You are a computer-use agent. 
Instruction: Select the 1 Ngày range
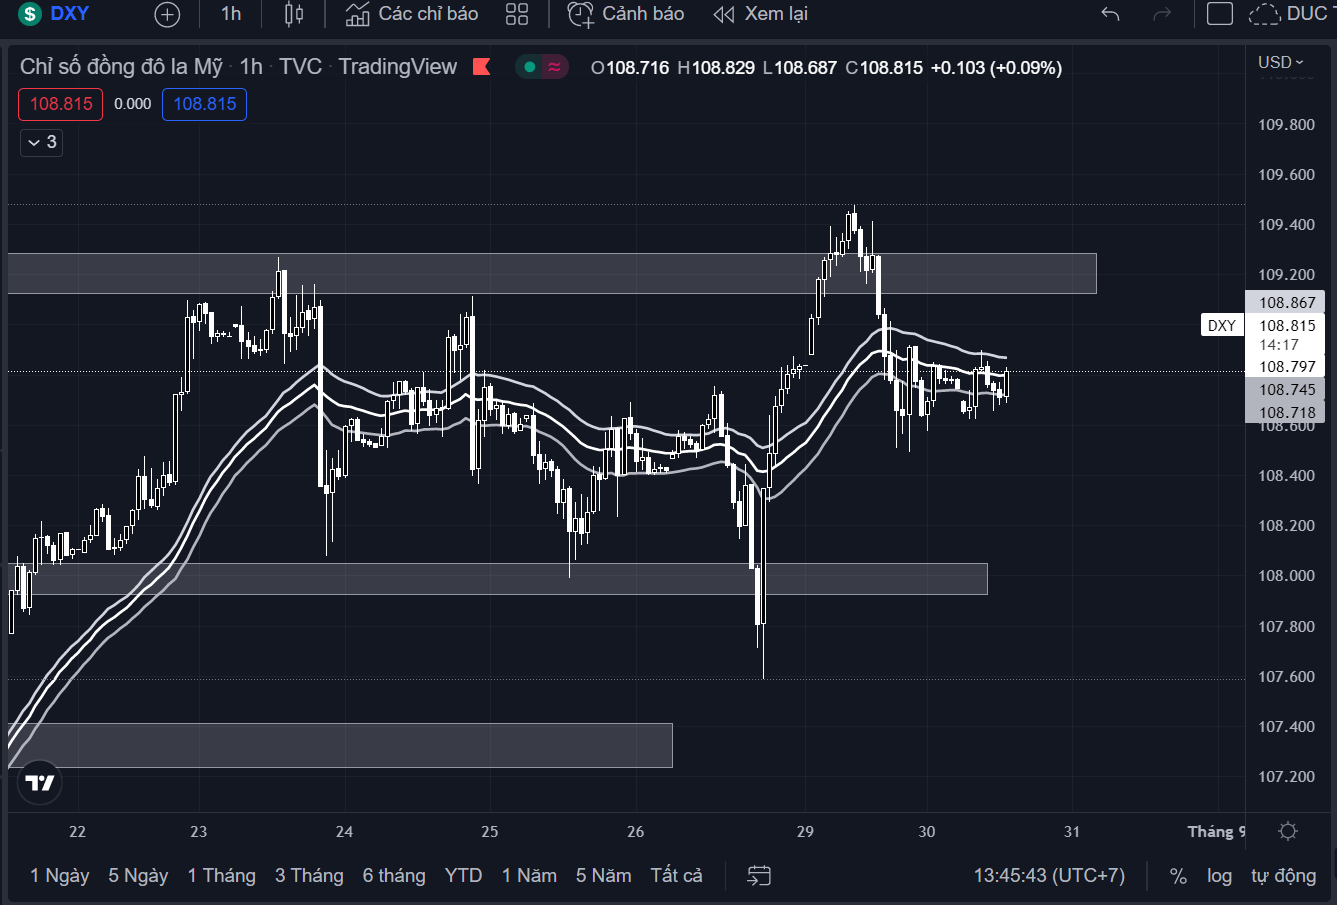(x=60, y=876)
